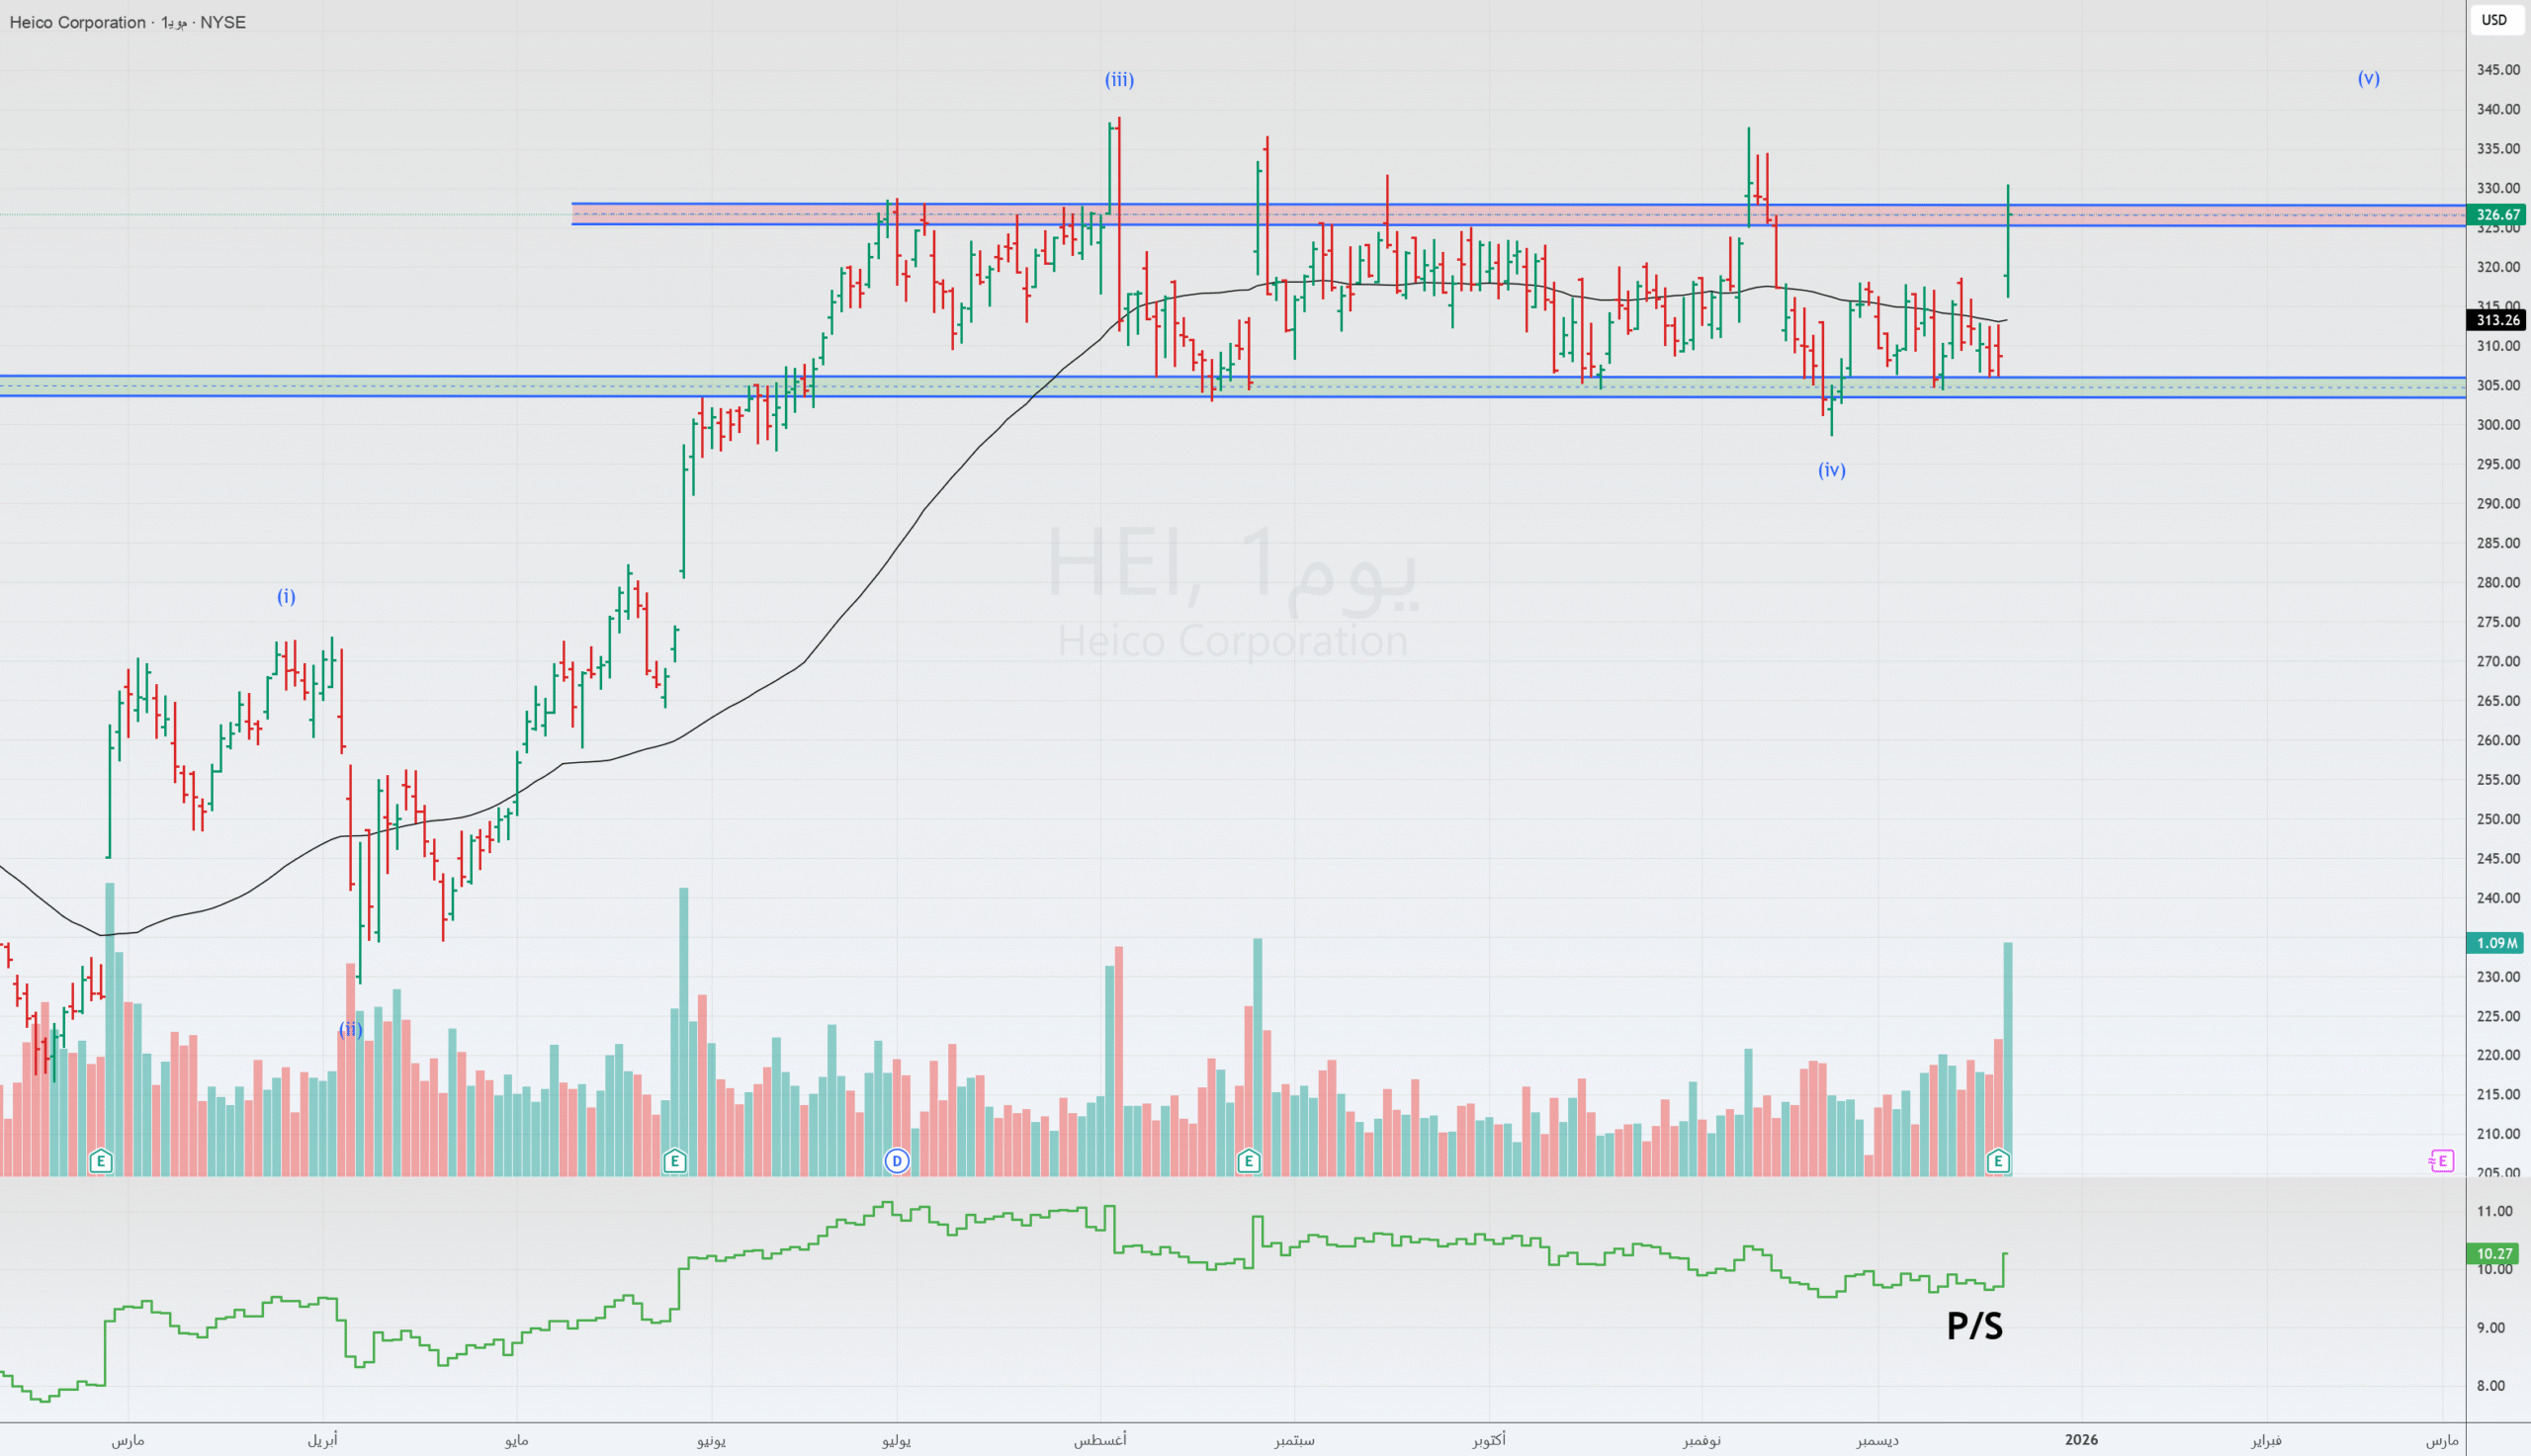Click the latest December earnings E marker
Viewport: 2531px width, 1456px height.
(1998, 1161)
